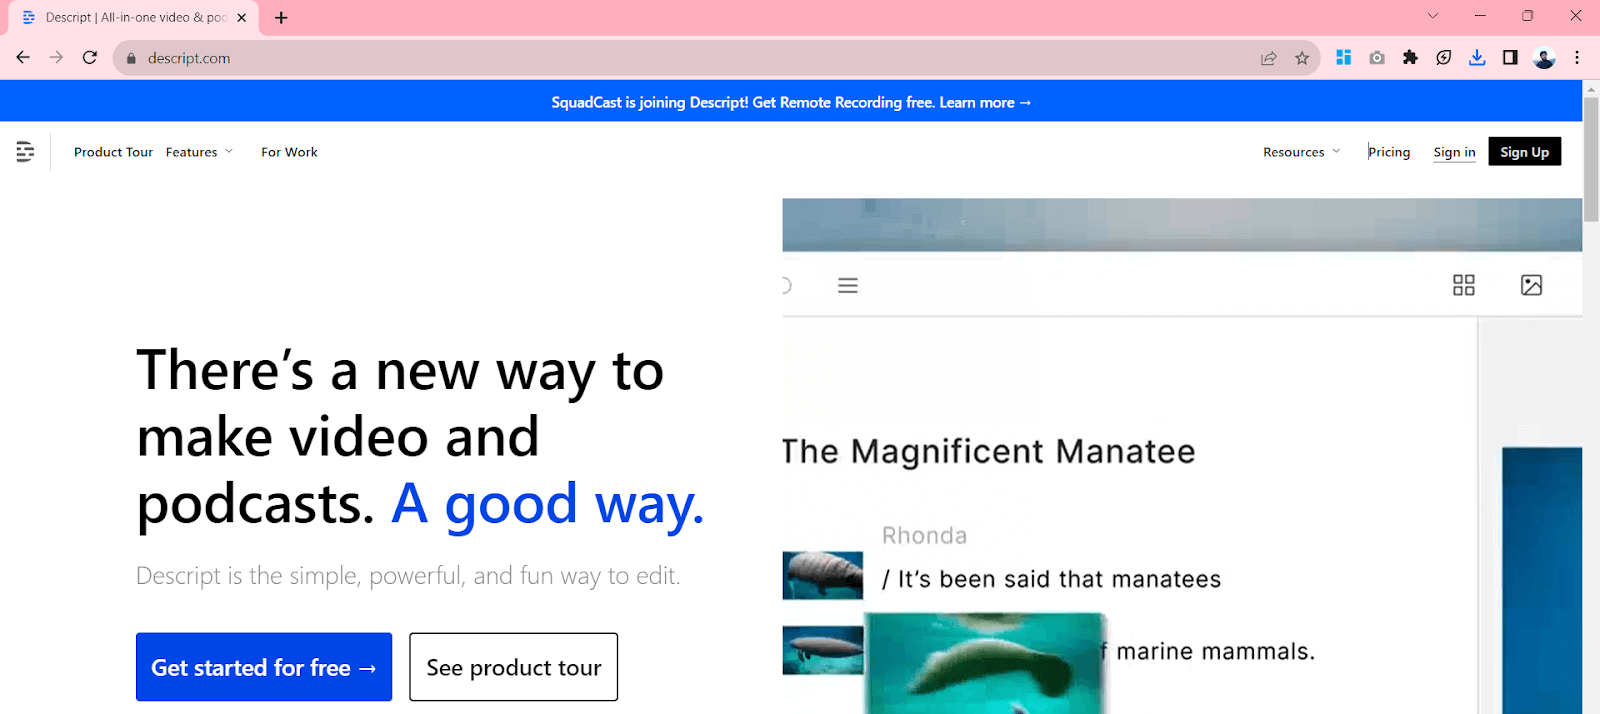
Task: Click the SquadCast Learn more banner link
Action: pos(984,102)
